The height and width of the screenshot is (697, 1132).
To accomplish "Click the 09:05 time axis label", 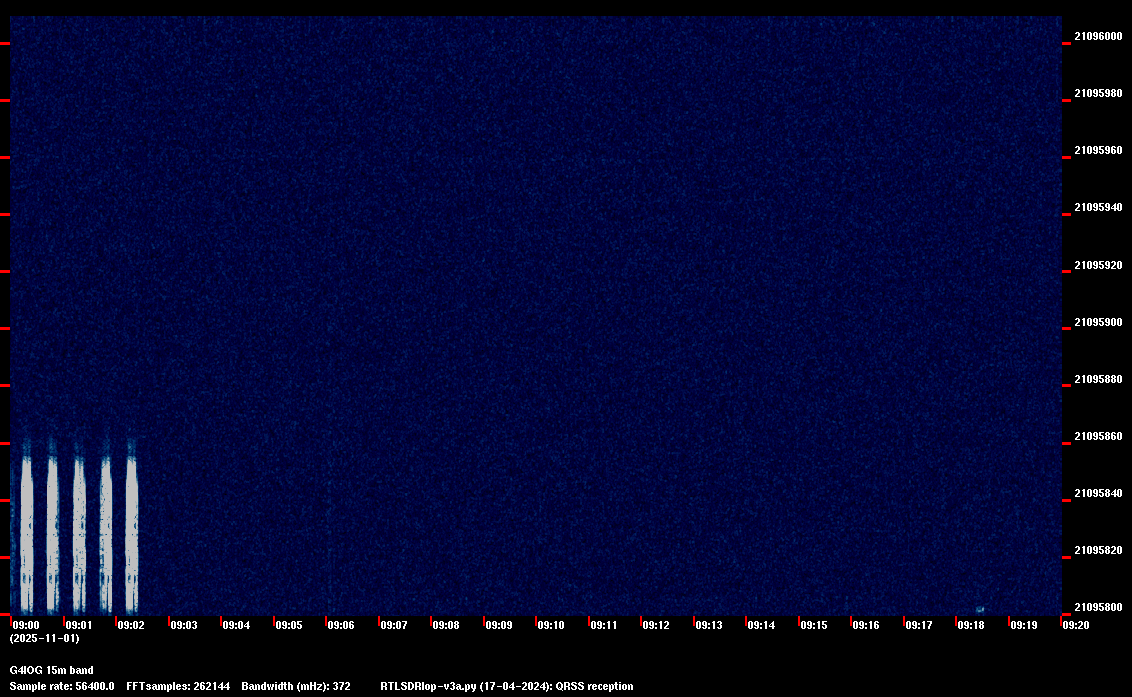I will click(x=289, y=625).
